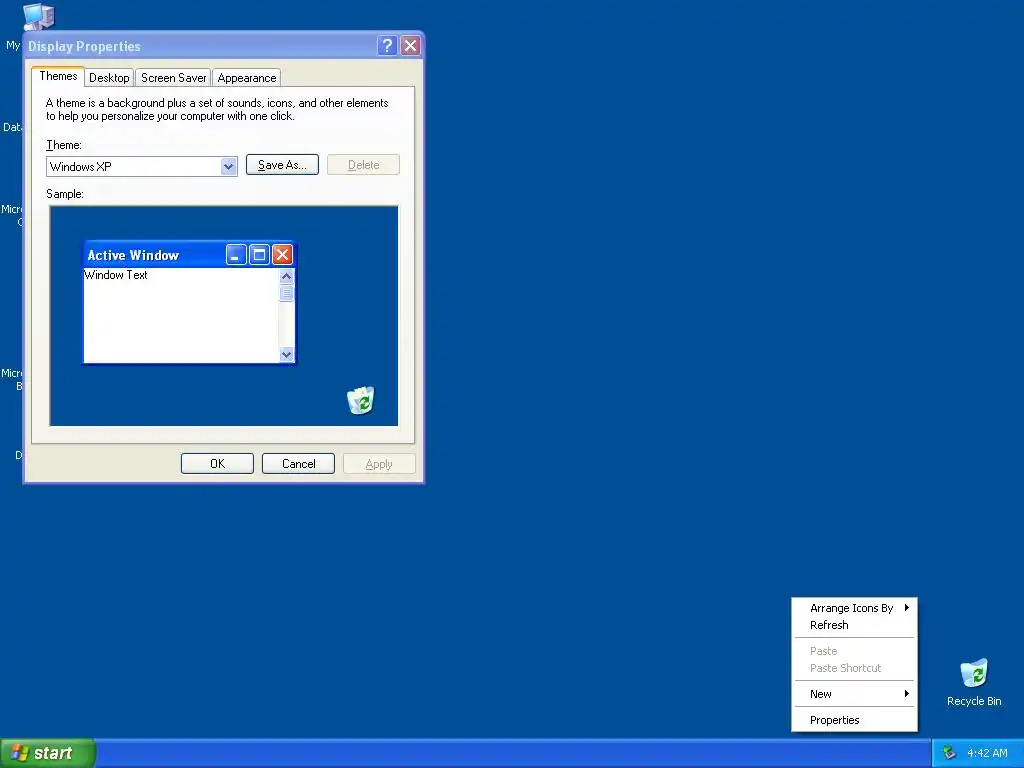Go to the Appearance tab
Image resolution: width=1024 pixels, height=768 pixels.
coord(247,78)
